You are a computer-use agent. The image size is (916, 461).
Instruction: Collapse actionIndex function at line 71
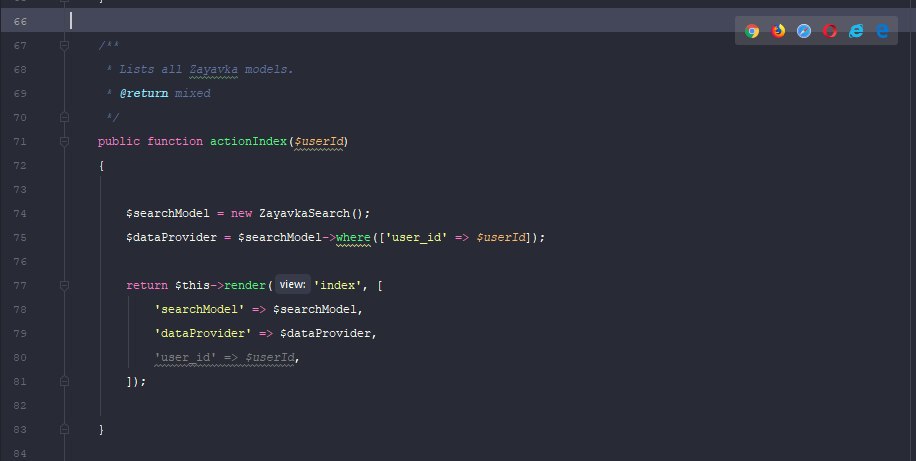64,141
